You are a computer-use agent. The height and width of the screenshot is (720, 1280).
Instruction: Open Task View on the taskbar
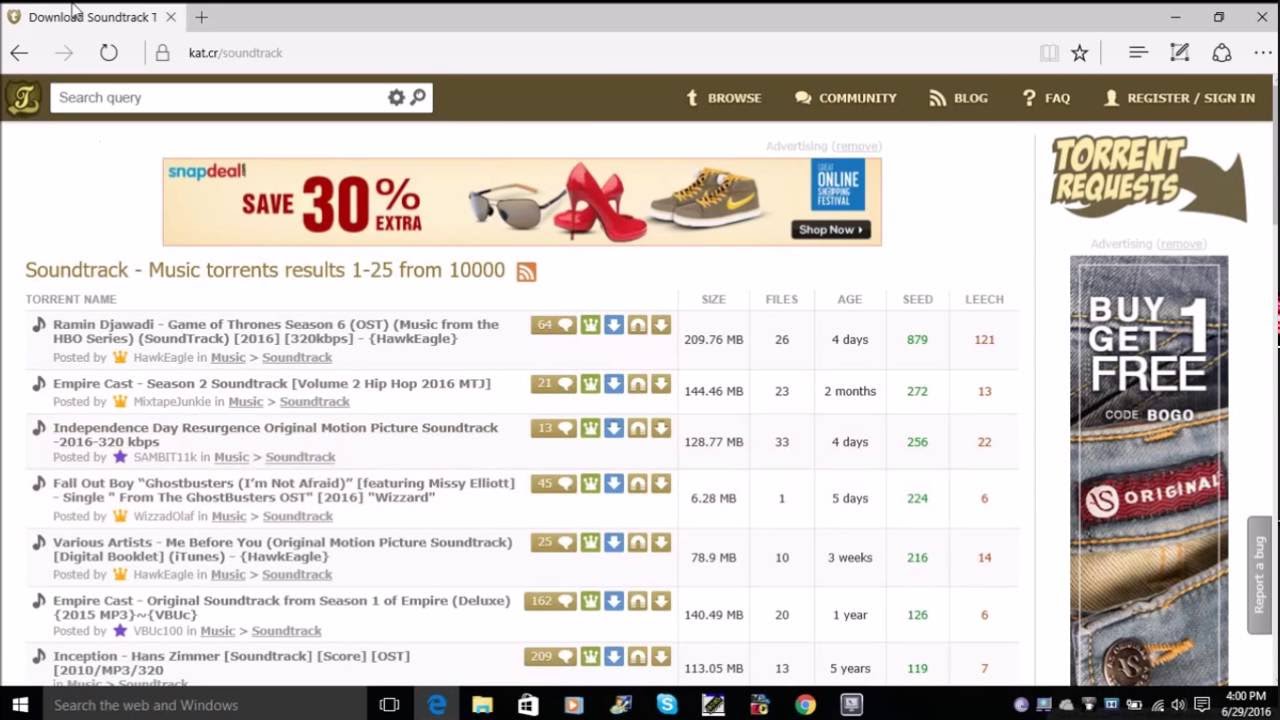(389, 704)
